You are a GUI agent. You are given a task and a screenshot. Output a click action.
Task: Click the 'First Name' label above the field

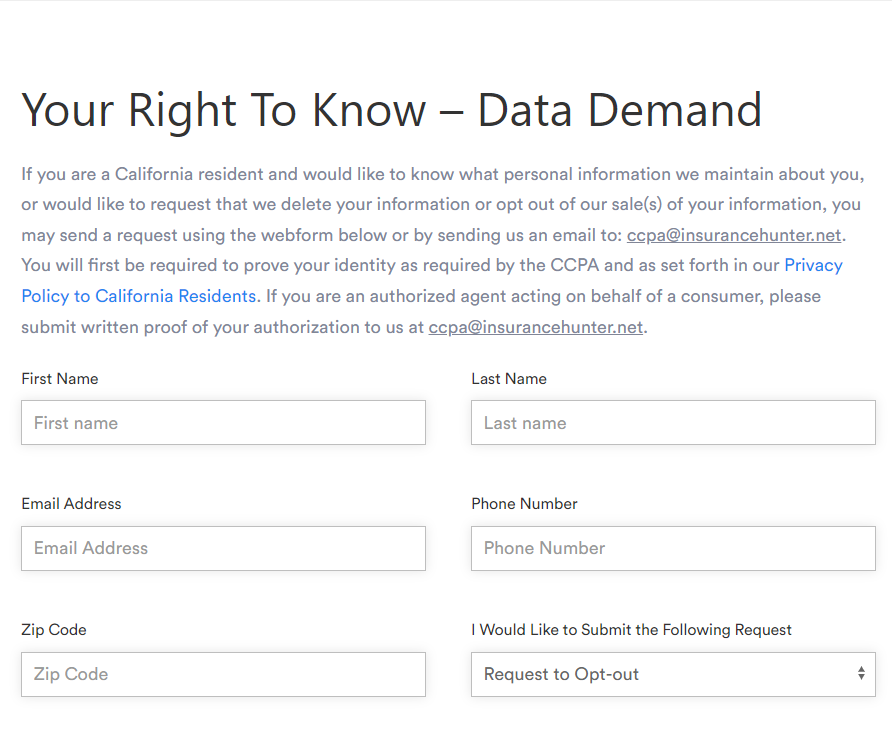(60, 379)
